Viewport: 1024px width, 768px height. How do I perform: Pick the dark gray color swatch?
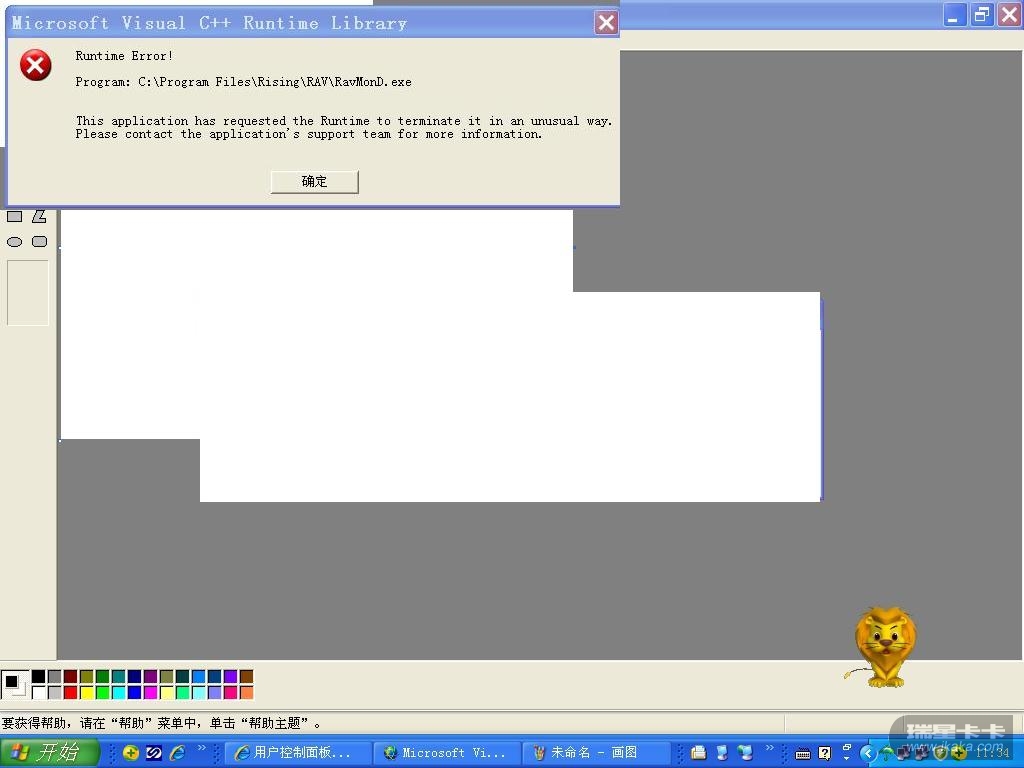tap(55, 676)
